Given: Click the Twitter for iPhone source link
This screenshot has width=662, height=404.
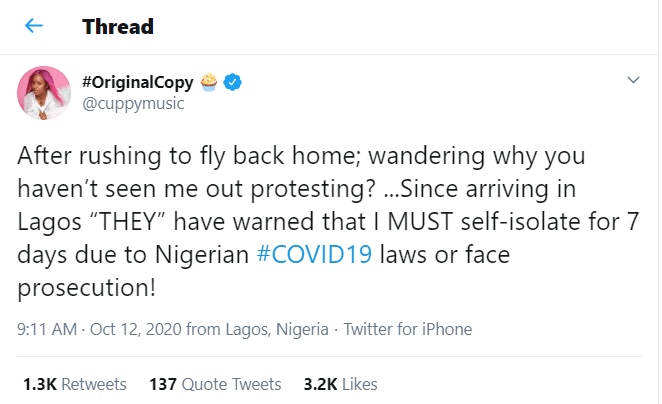Looking at the screenshot, I should pos(410,328).
